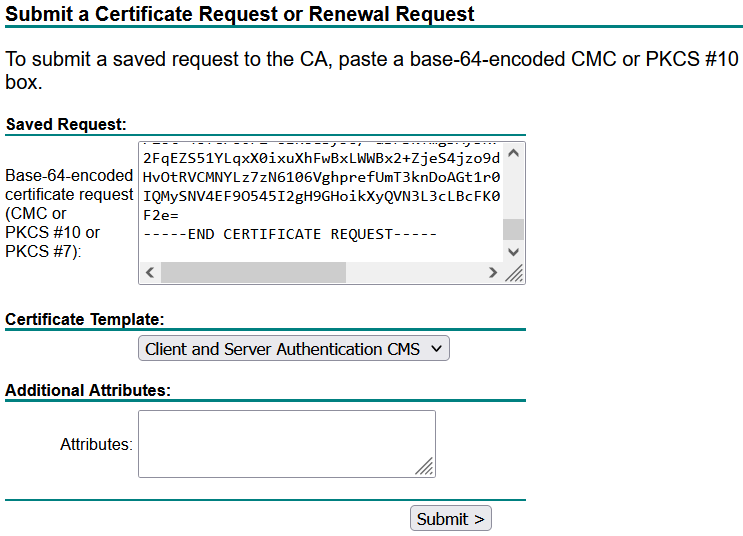Screen dimensions: 743x536
Task: Click the right arrow of the horizontal scrollbar
Action: pos(493,273)
